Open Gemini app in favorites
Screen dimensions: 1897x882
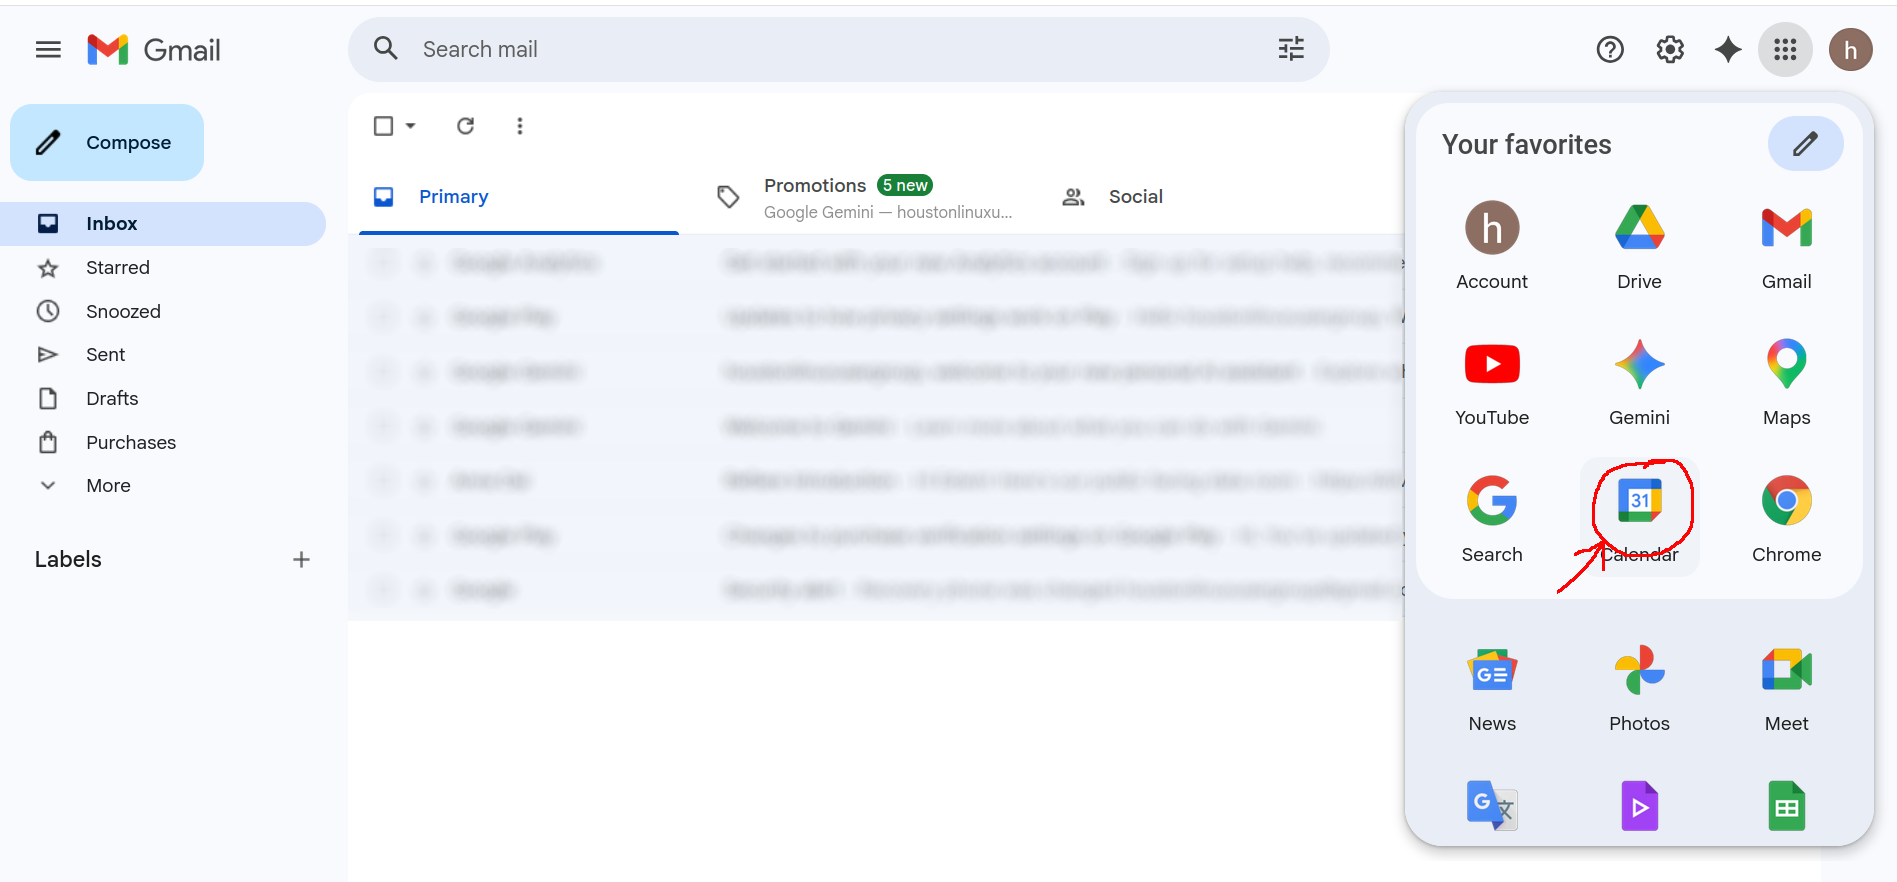click(1639, 382)
